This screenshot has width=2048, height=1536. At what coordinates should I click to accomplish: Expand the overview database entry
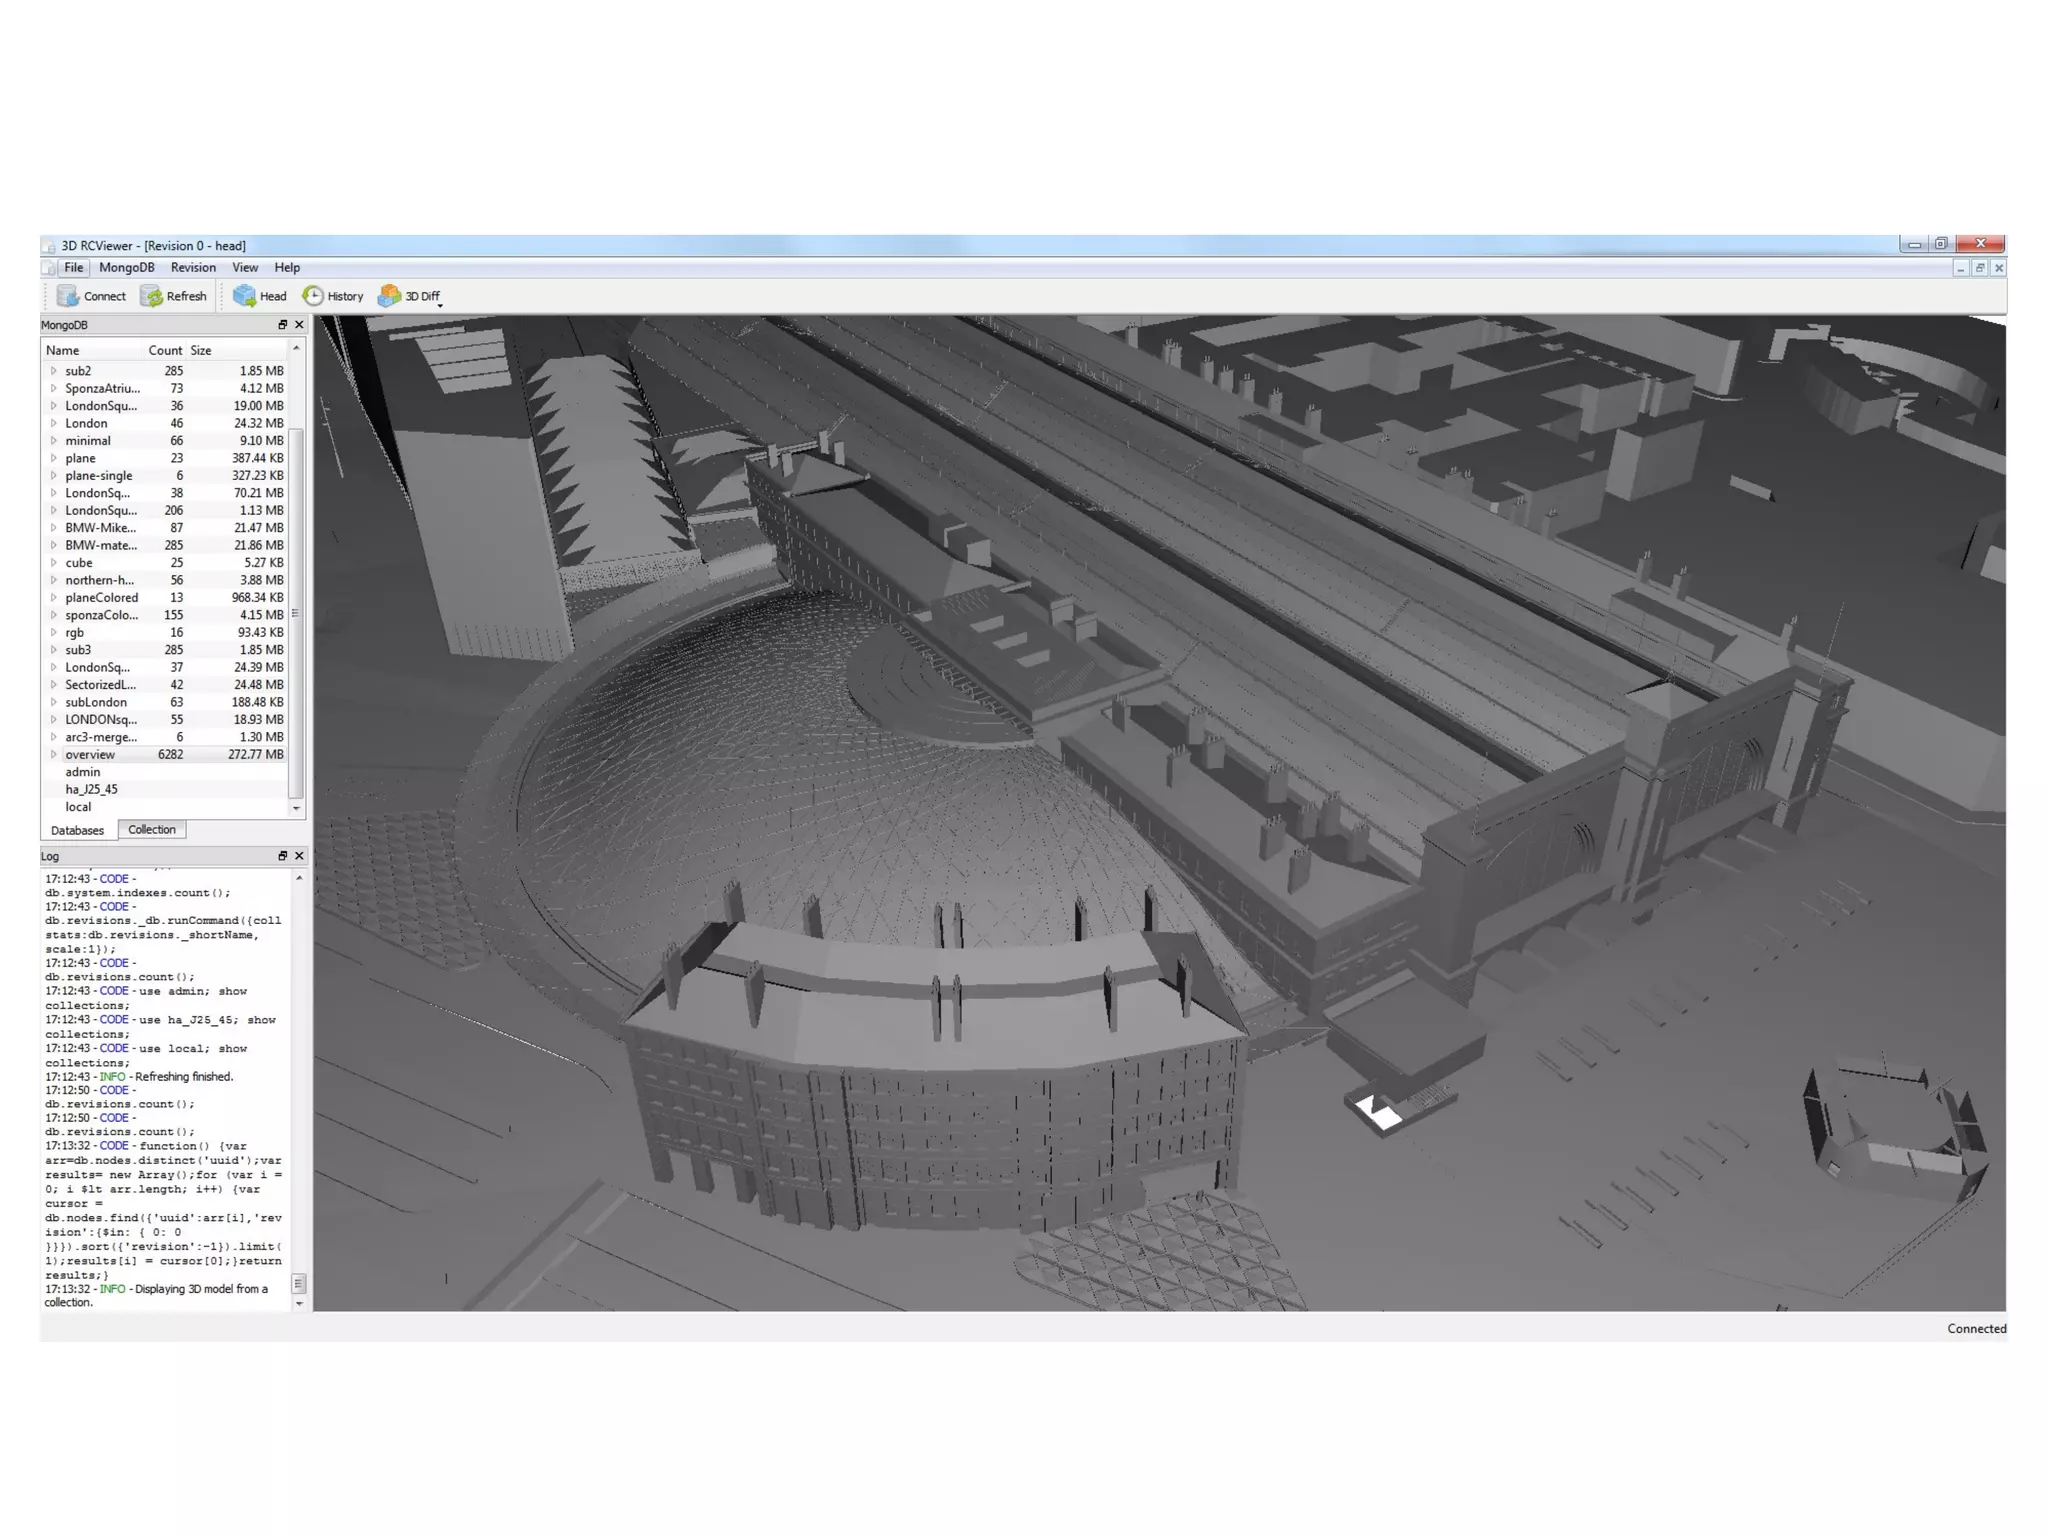click(54, 755)
